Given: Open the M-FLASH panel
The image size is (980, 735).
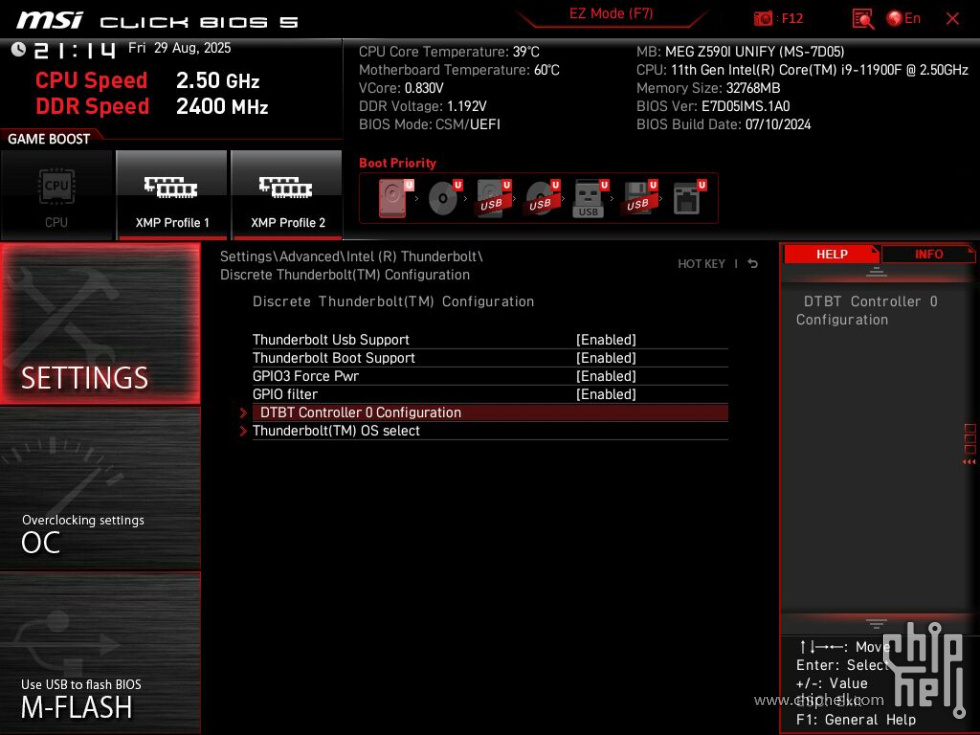Looking at the screenshot, I should (100, 653).
